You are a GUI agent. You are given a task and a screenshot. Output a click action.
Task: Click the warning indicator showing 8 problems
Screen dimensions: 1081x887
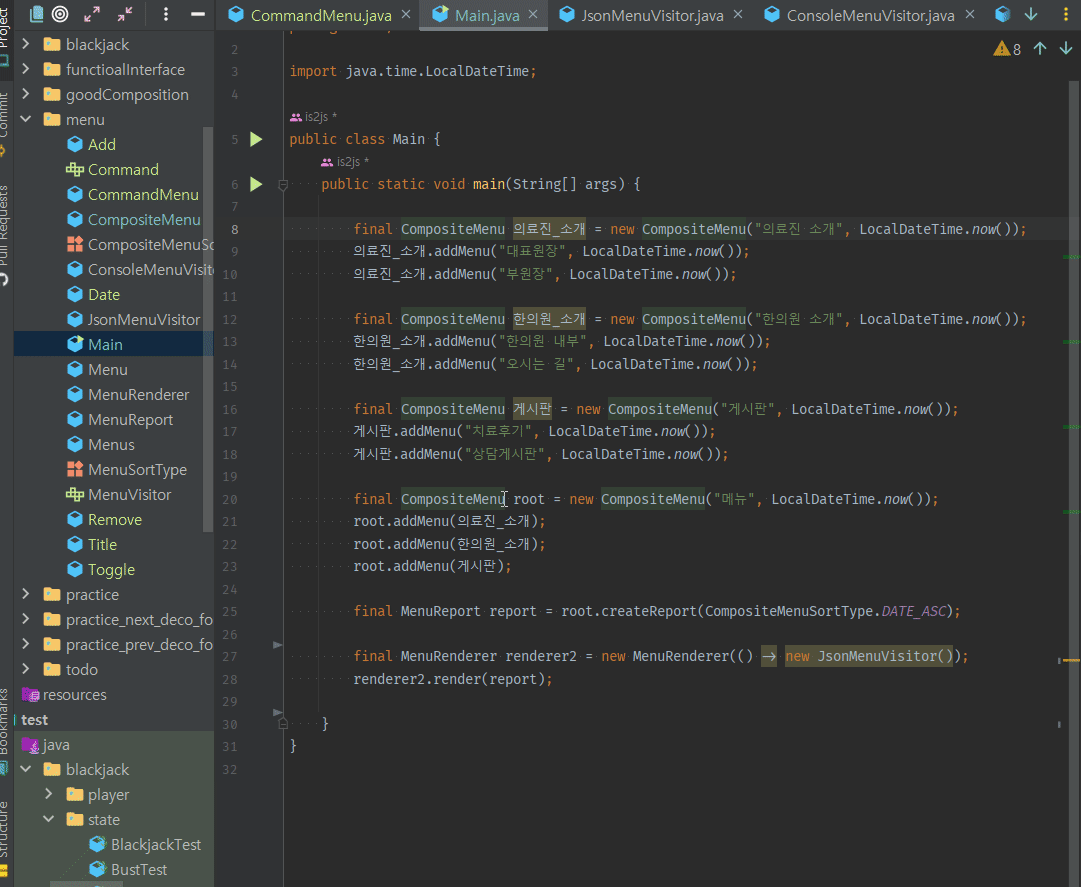(x=1006, y=49)
